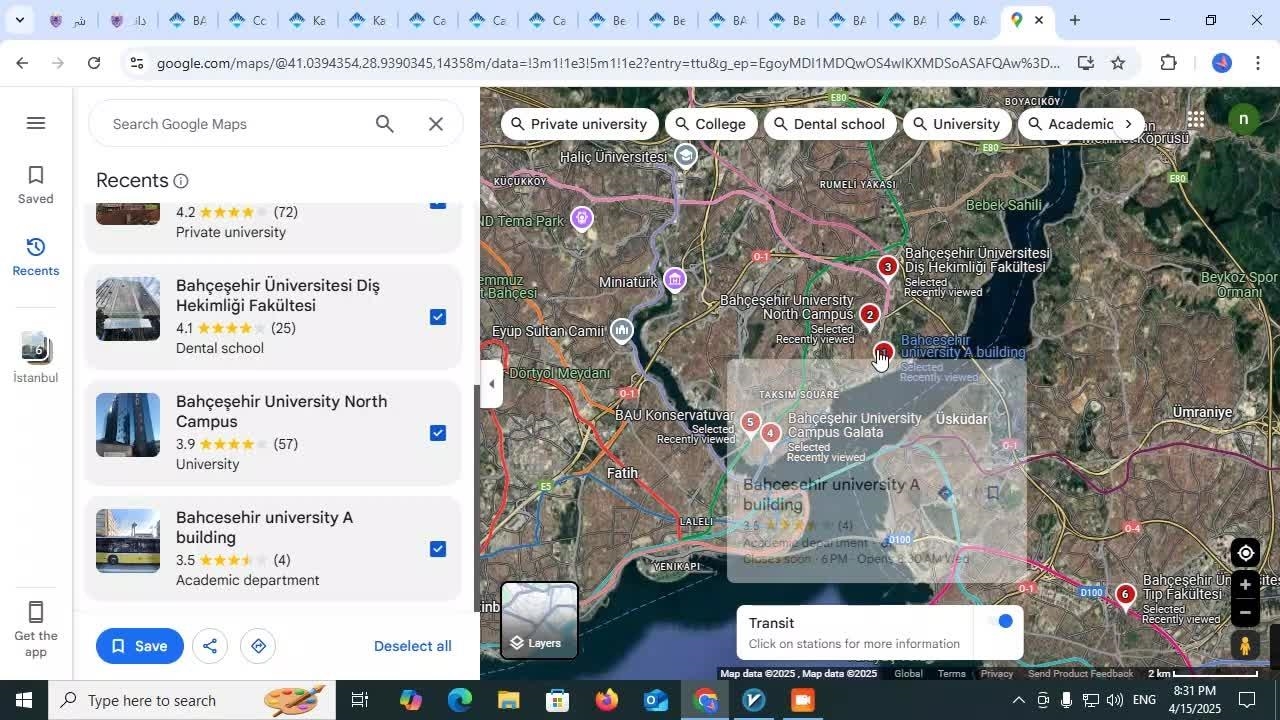The image size is (1280, 720).
Task: Uncheck Bahçeşehir Üniversitesi Diş Hekimliği Fakültesi checkbox
Action: tap(438, 317)
